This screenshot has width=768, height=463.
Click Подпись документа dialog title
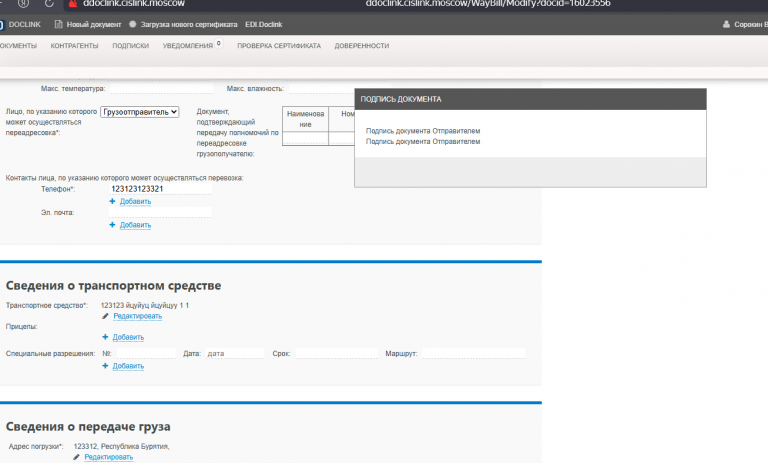[401, 99]
